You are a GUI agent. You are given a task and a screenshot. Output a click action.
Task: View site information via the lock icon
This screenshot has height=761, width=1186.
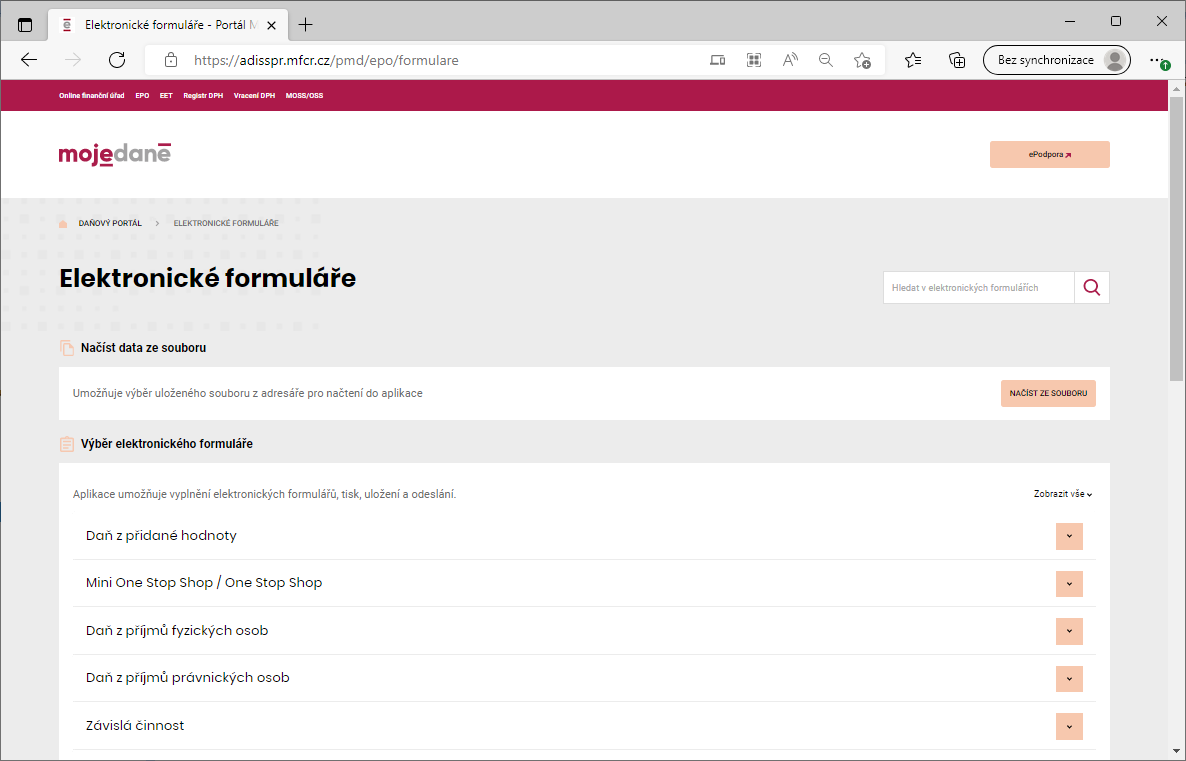[x=171, y=60]
